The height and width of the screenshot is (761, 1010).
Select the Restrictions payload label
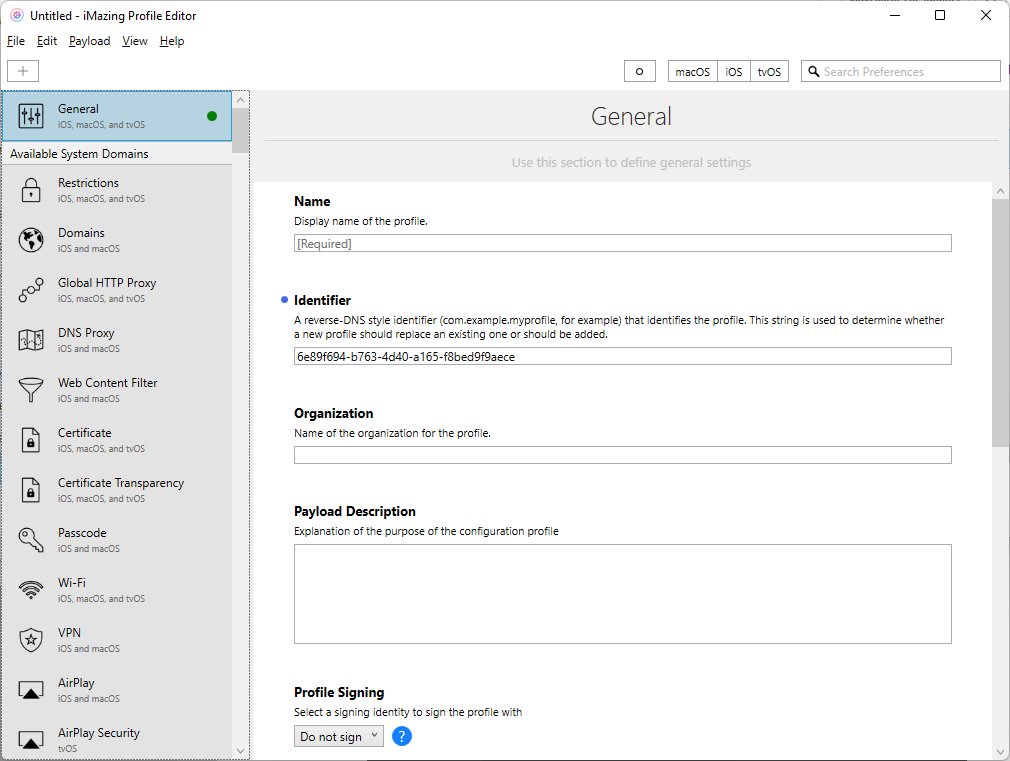point(88,183)
